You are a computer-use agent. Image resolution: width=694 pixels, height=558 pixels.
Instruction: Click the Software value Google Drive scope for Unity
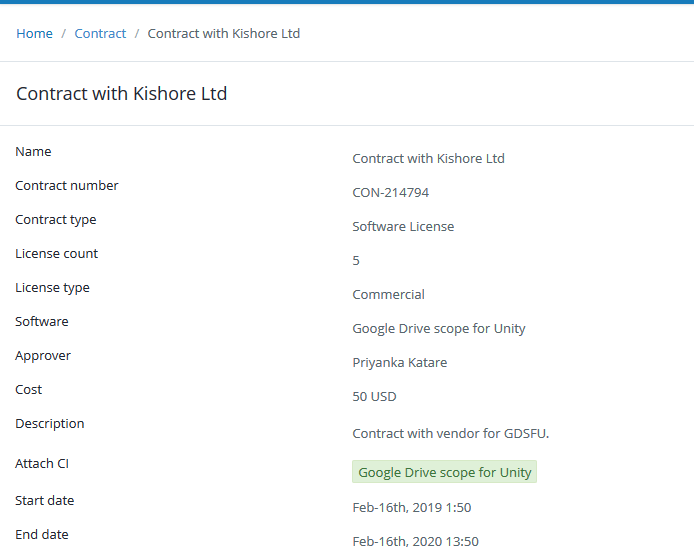439,329
